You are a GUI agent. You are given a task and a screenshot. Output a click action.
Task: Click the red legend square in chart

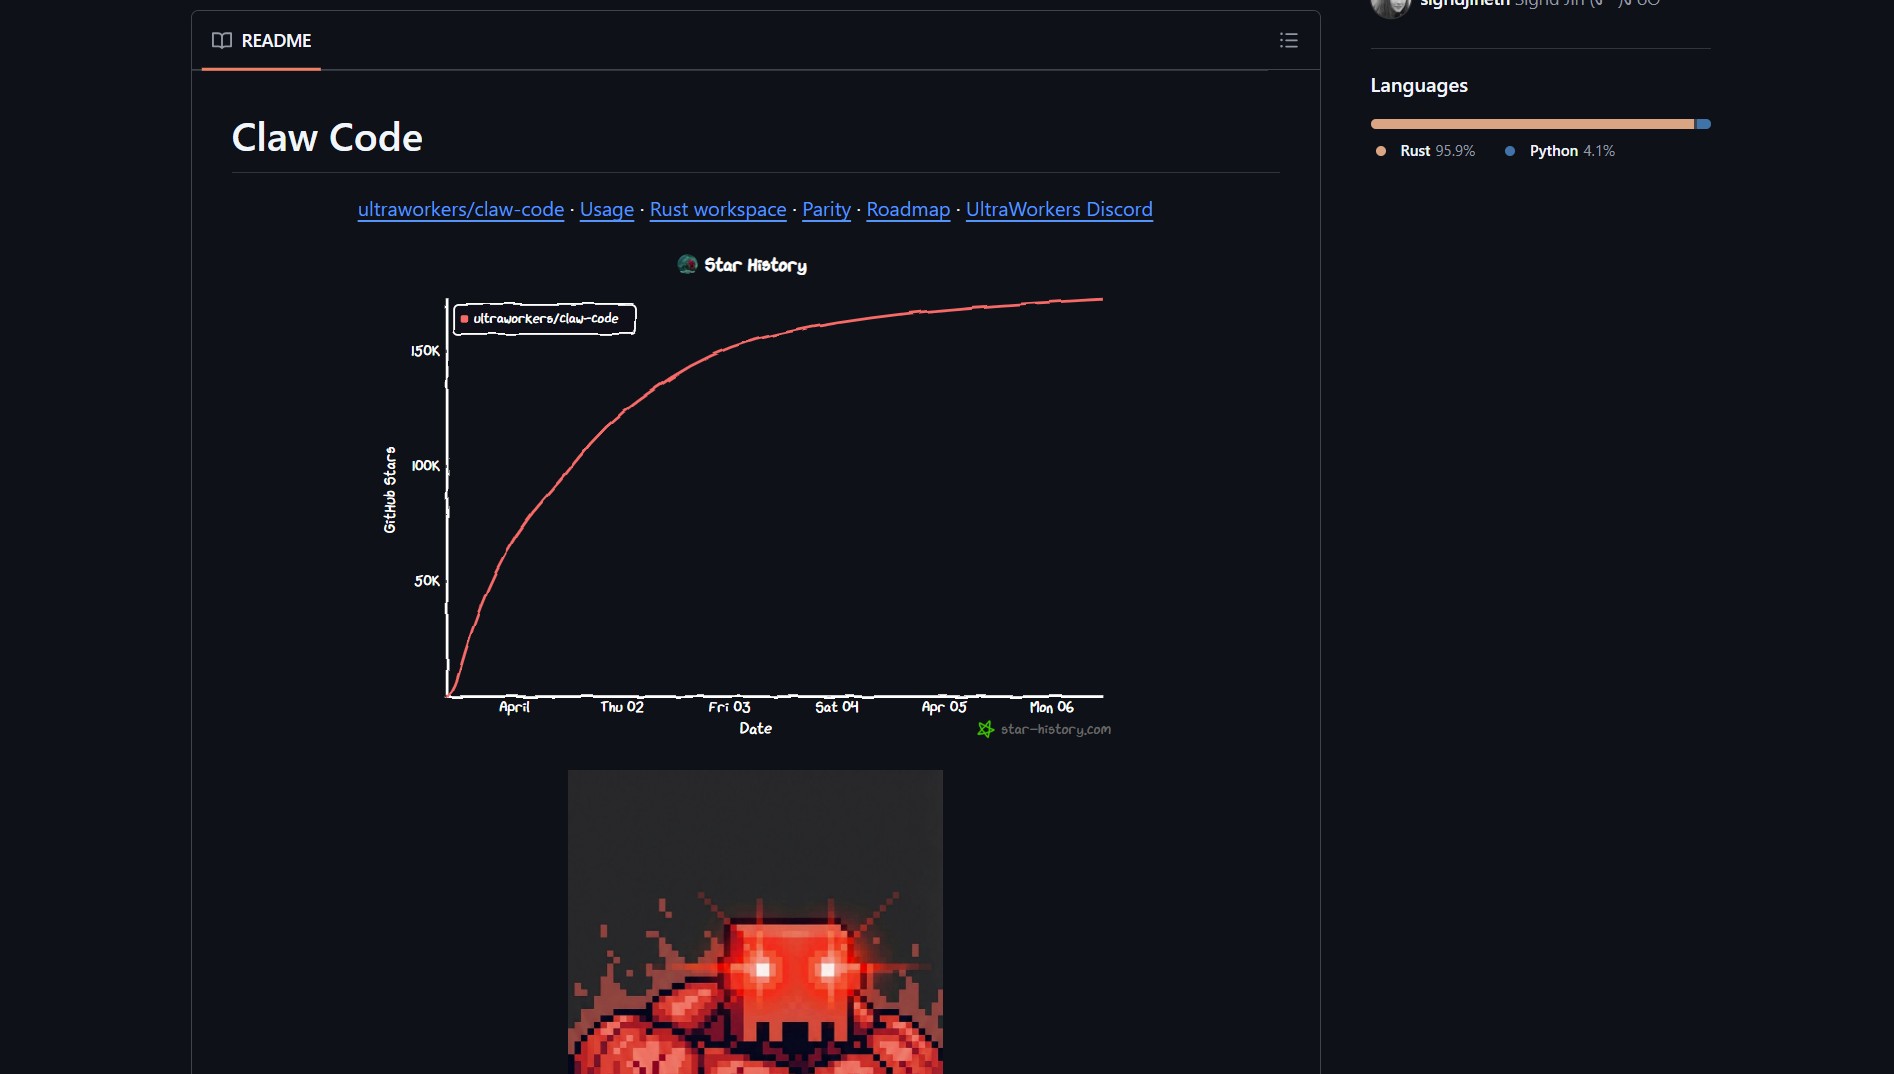[x=464, y=319]
